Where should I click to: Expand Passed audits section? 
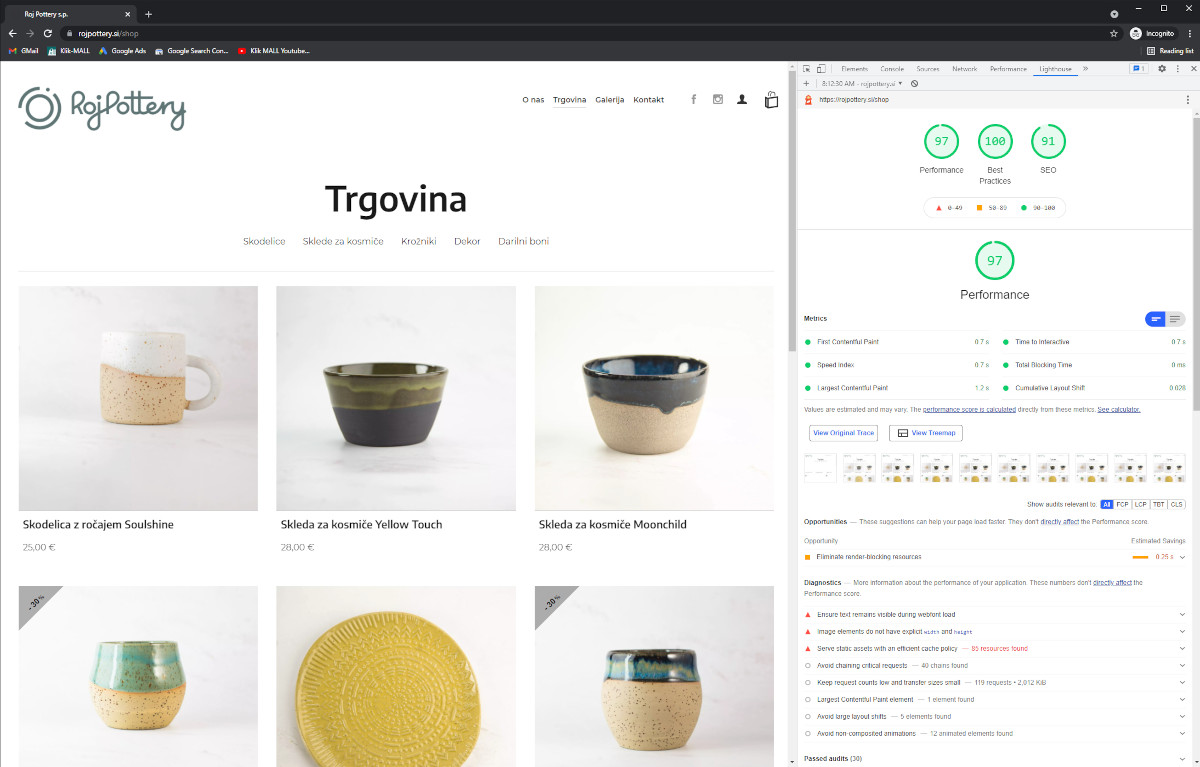[995, 759]
